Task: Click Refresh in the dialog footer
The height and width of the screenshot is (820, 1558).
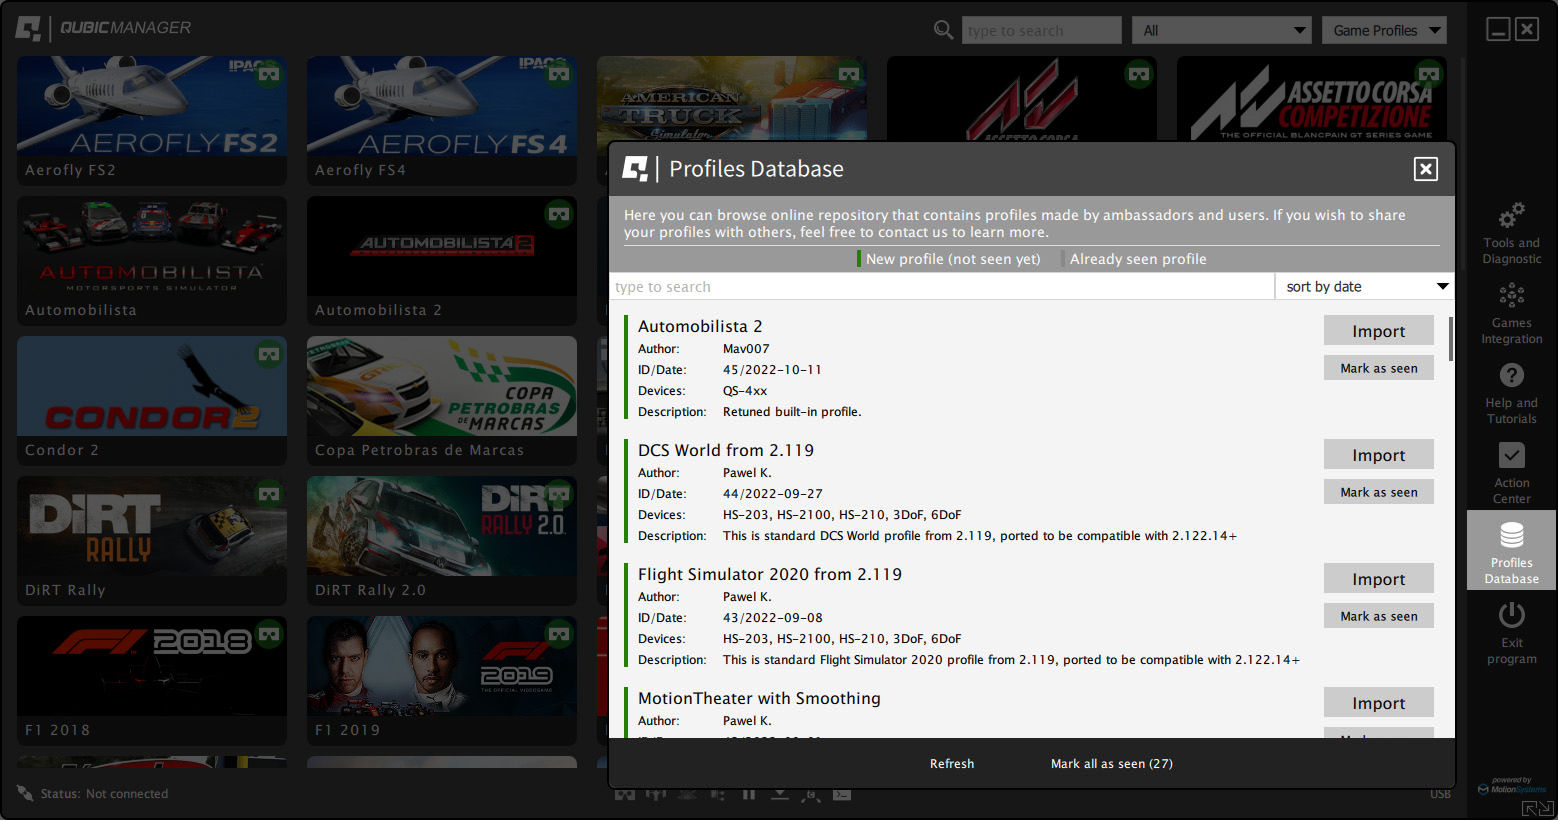Action: (951, 763)
